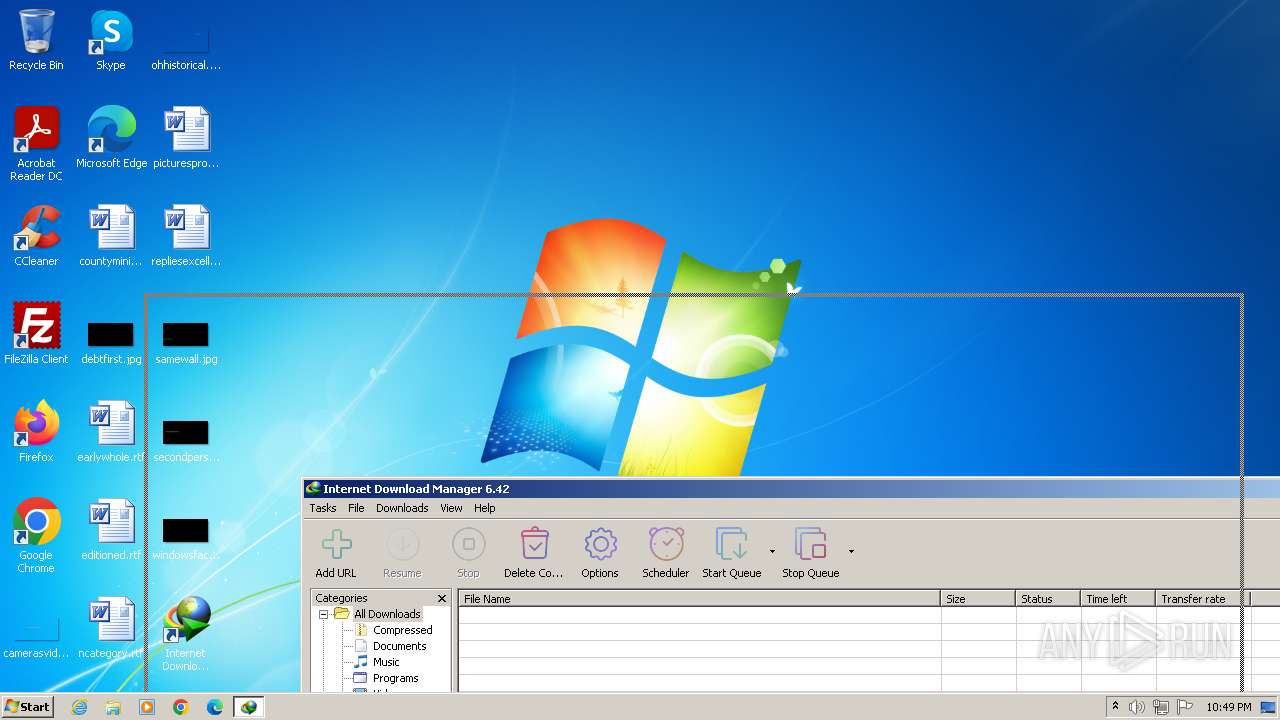Select picturespro Word document icon

pyautogui.click(x=186, y=137)
